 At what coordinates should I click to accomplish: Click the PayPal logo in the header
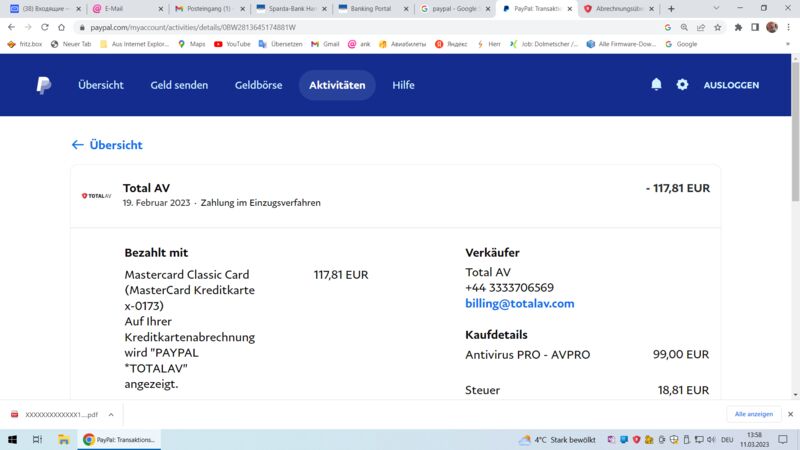(43, 85)
